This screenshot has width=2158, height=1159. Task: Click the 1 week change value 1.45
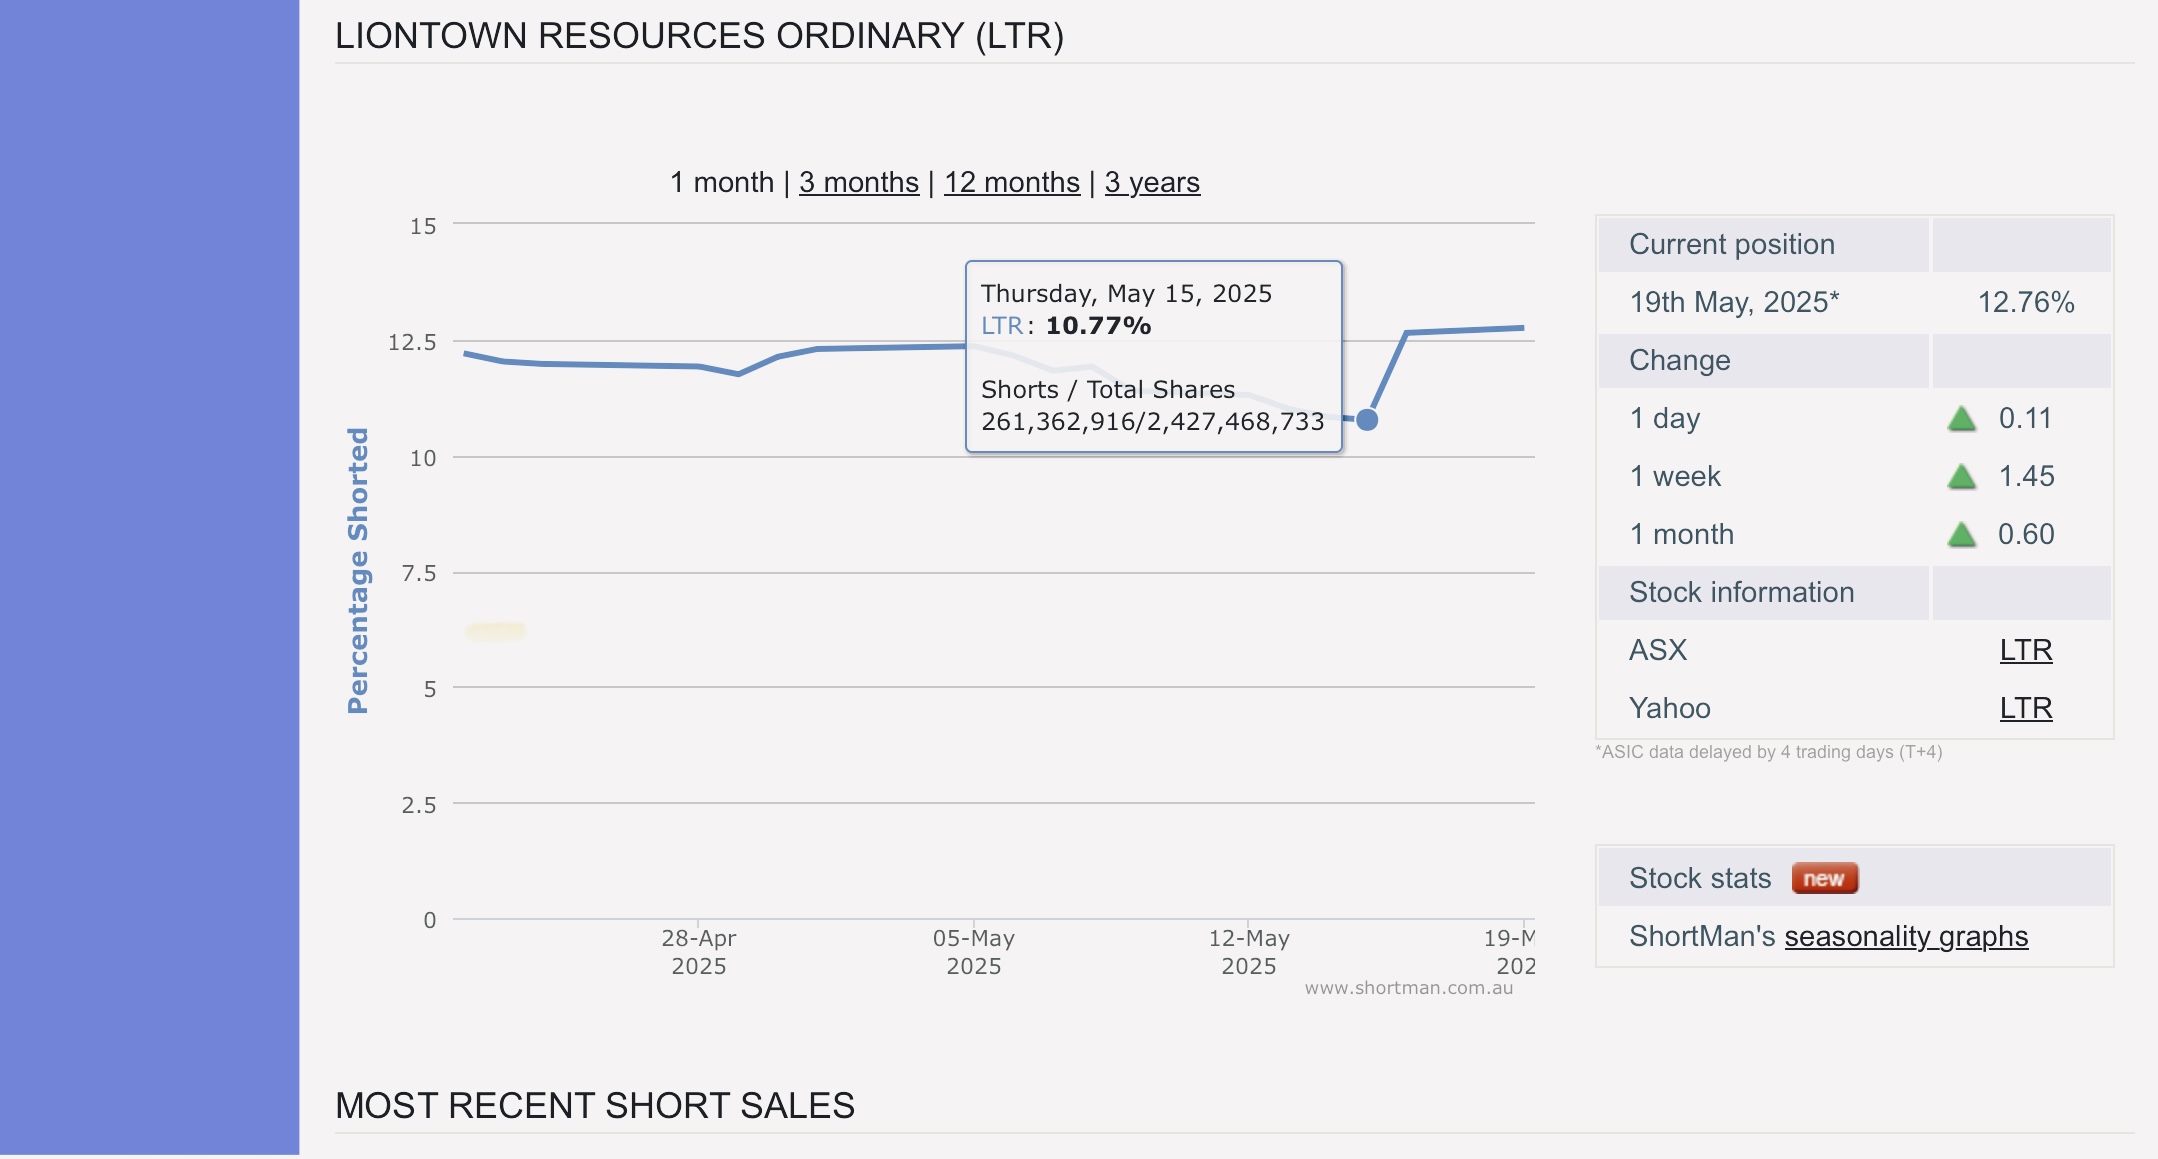[x=2026, y=476]
